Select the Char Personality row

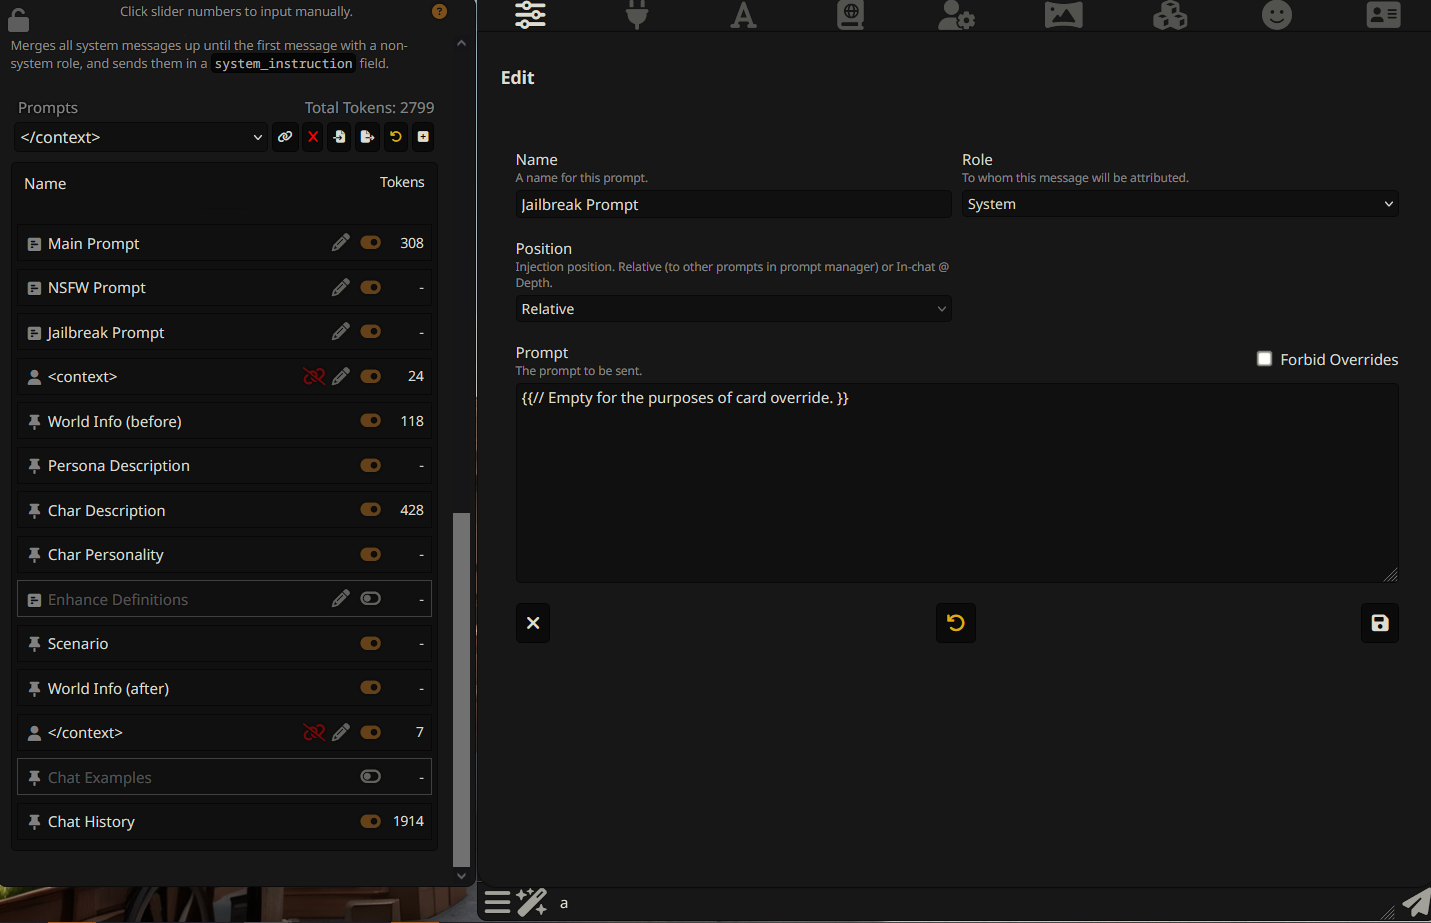(x=224, y=554)
